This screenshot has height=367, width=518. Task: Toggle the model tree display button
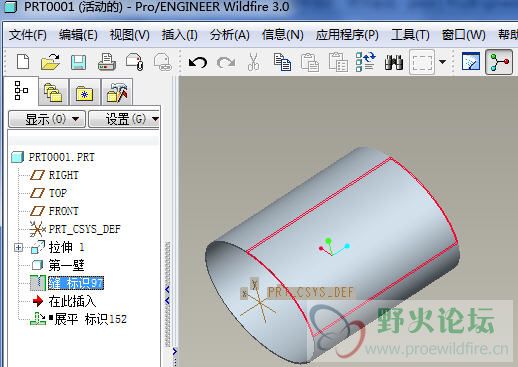(499, 62)
